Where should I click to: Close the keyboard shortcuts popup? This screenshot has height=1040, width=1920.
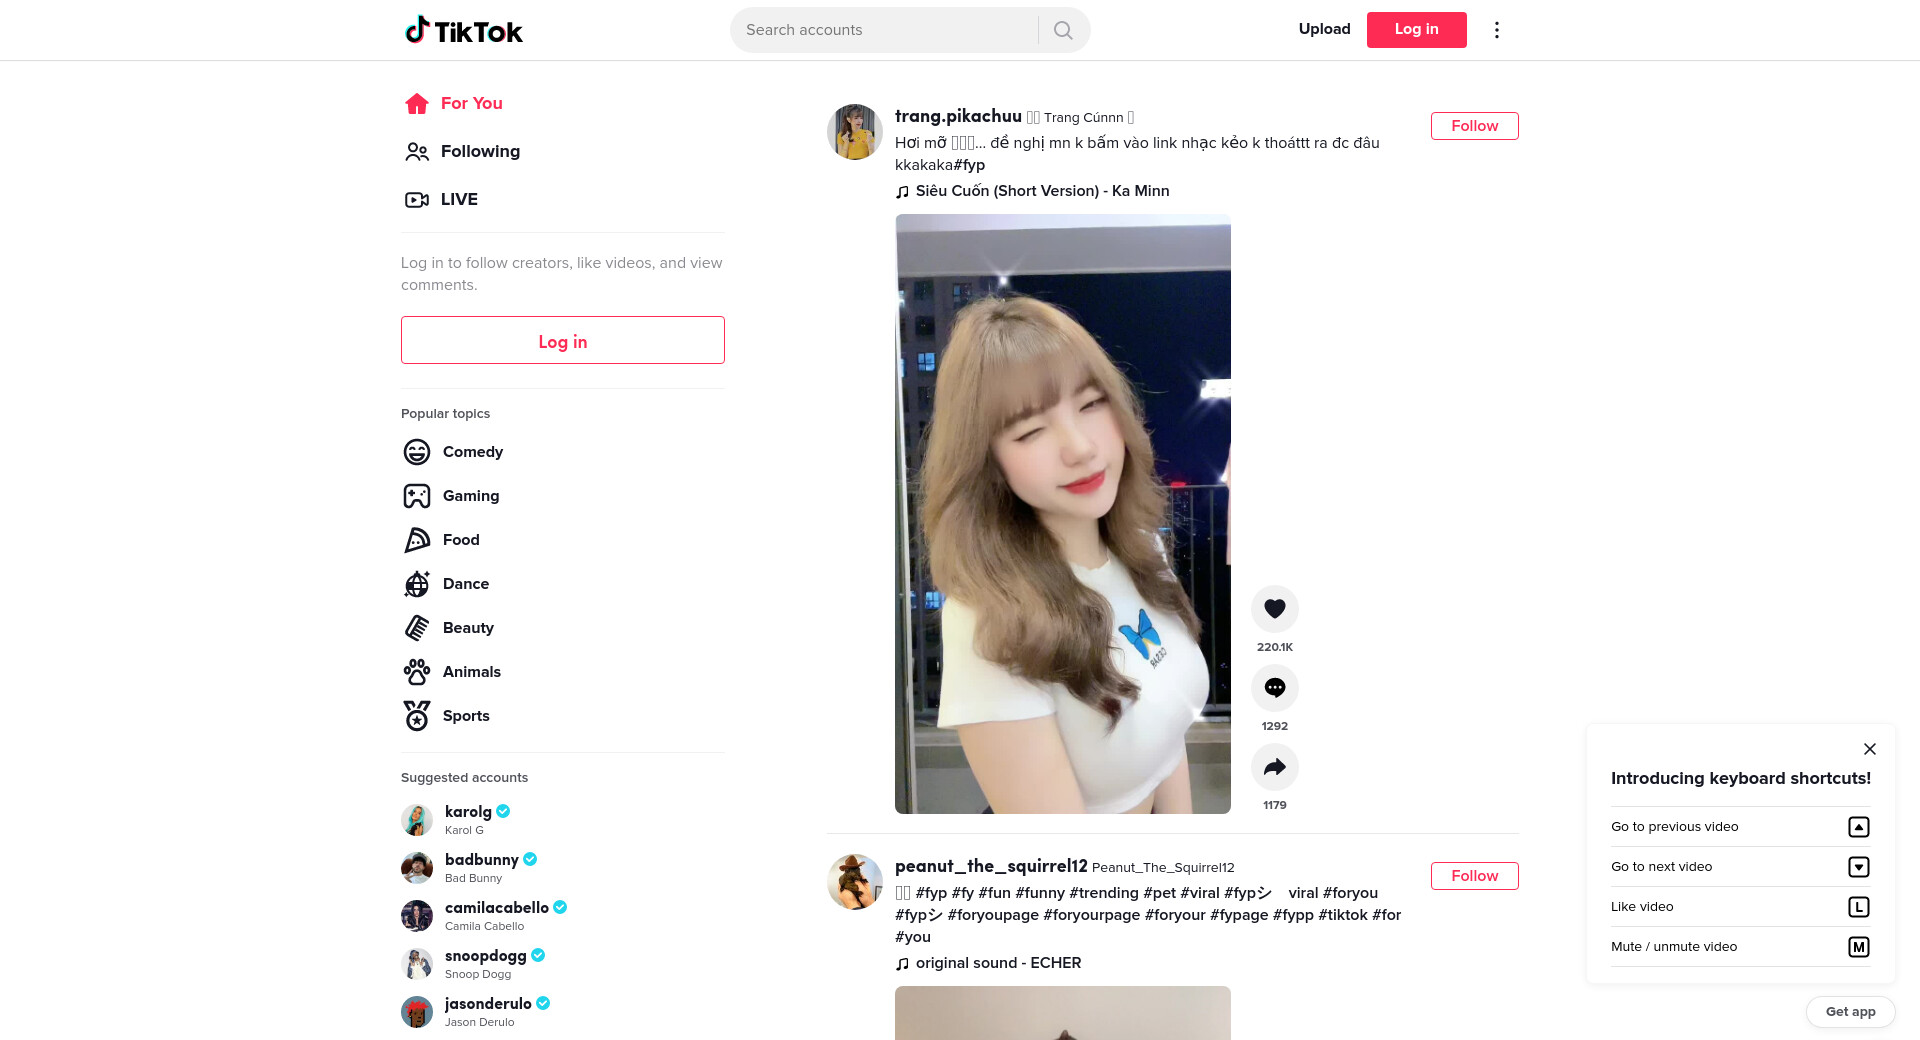(x=1870, y=749)
